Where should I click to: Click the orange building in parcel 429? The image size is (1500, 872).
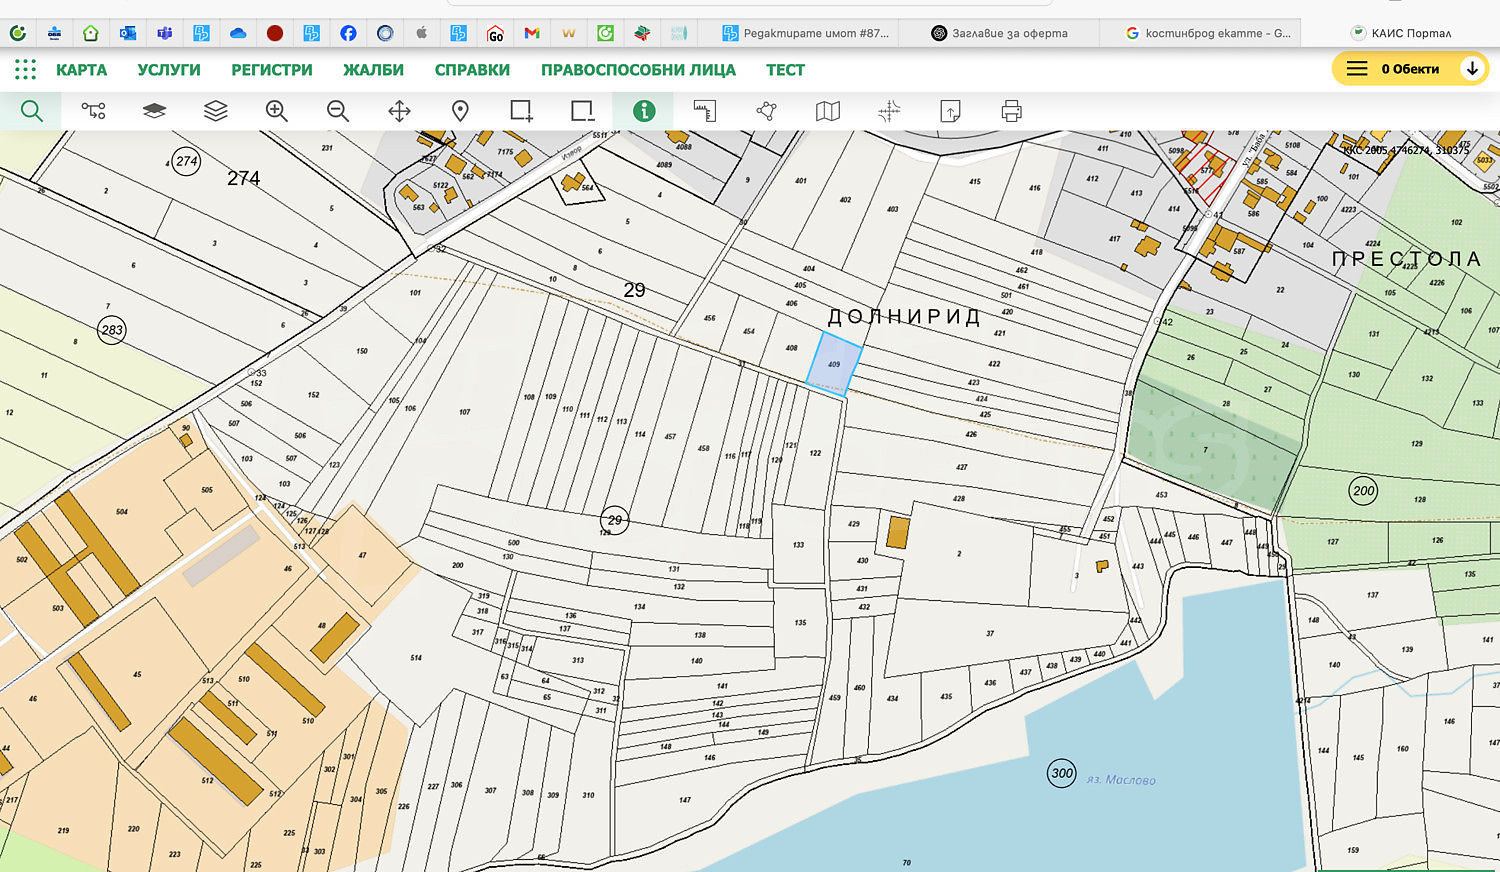click(x=898, y=532)
